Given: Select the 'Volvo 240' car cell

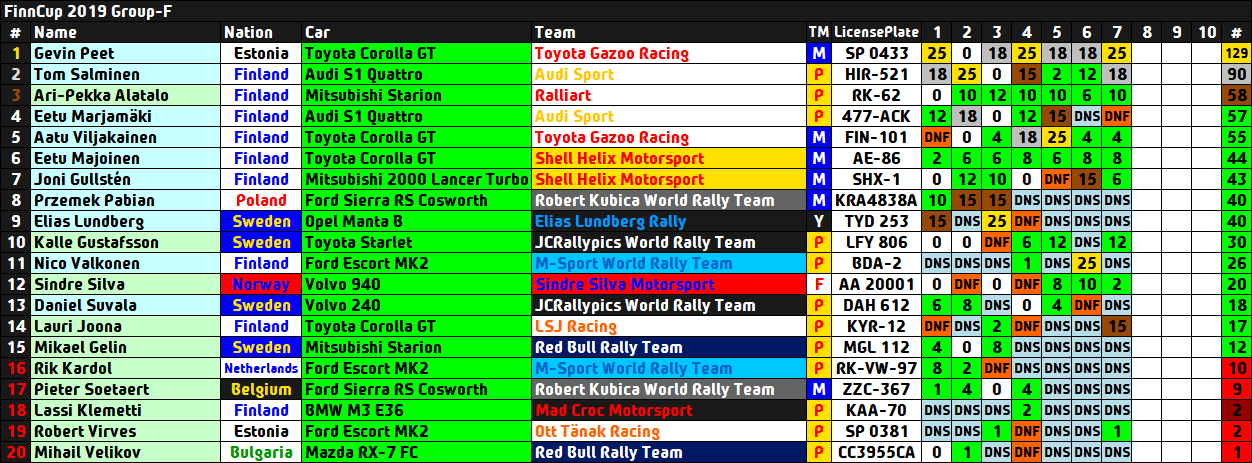Looking at the screenshot, I should point(416,305).
